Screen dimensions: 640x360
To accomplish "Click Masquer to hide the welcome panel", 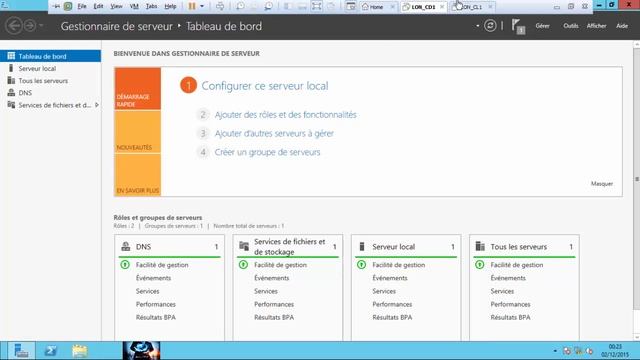I will pyautogui.click(x=602, y=184).
